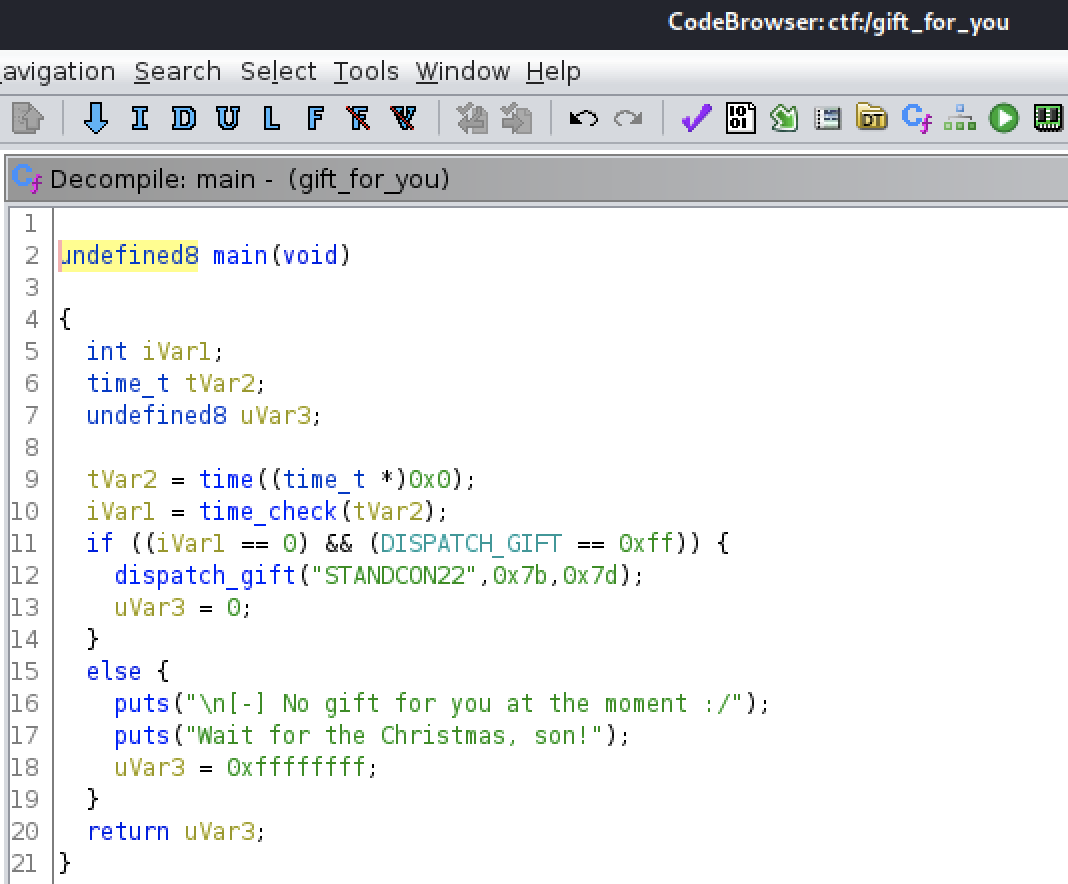Viewport: 1068px width, 884px height.
Task: Click the first greyed-out copy icon after crossed V
Action: (472, 119)
